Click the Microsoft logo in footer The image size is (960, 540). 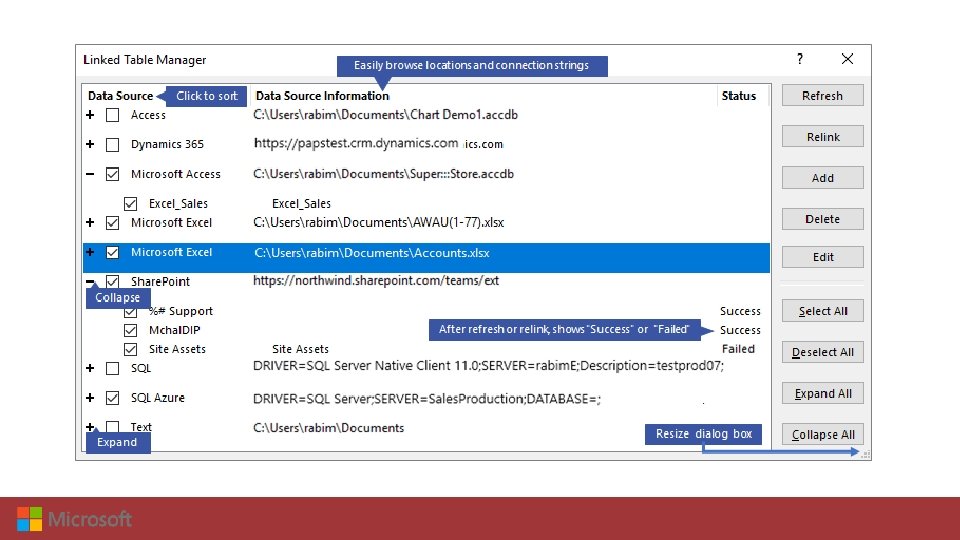(x=74, y=519)
